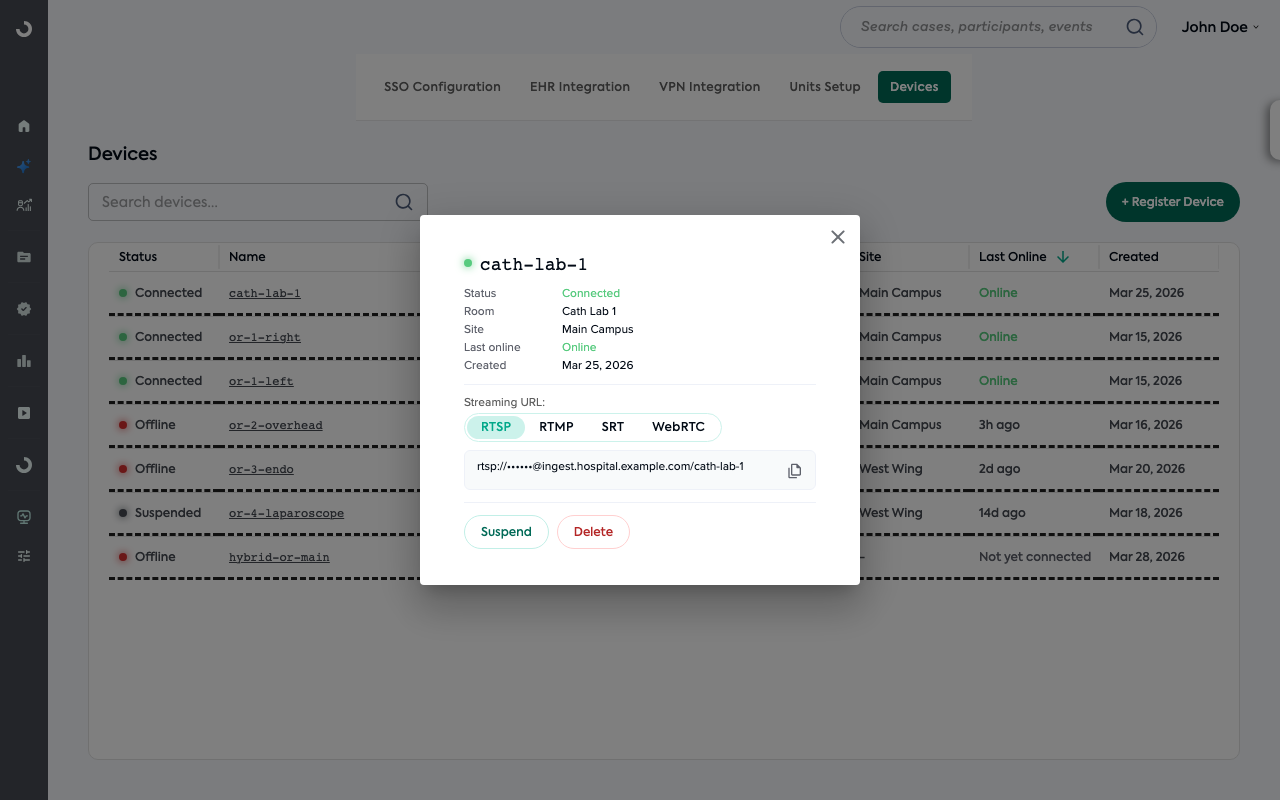Select the sparkles AI feature in the sidebar
The image size is (1280, 800).
point(23,166)
